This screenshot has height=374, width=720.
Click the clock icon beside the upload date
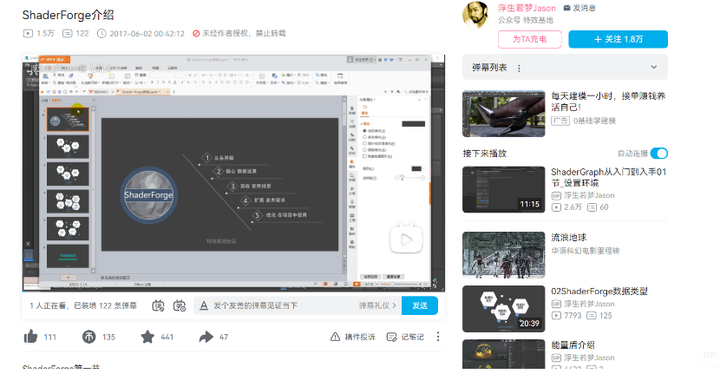coord(101,34)
